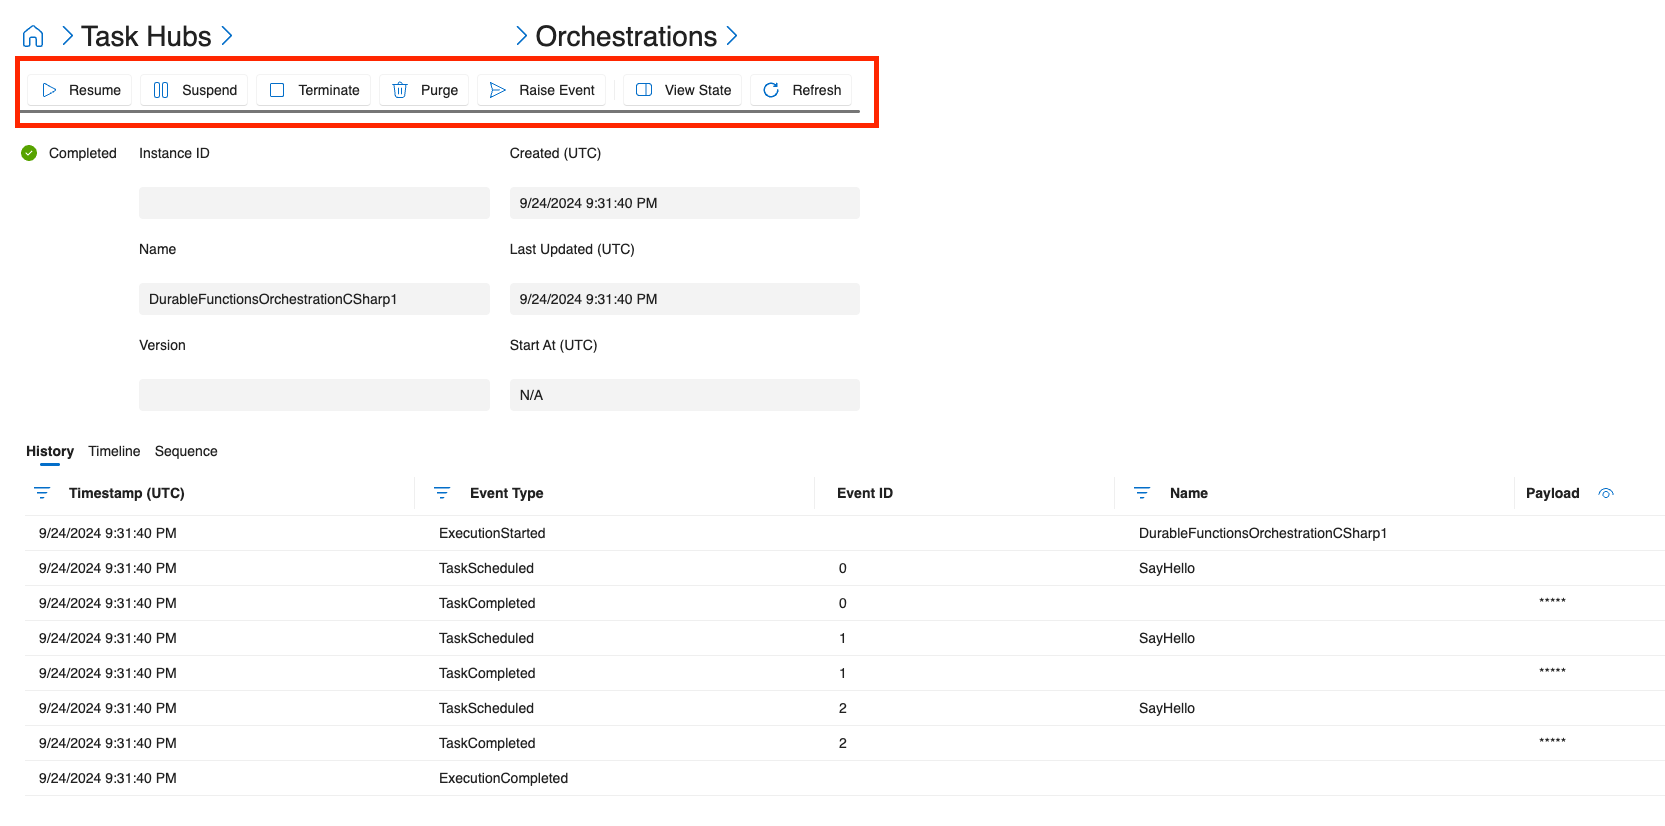This screenshot has width=1665, height=826.
Task: Switch to the Timeline tab
Action: click(114, 451)
